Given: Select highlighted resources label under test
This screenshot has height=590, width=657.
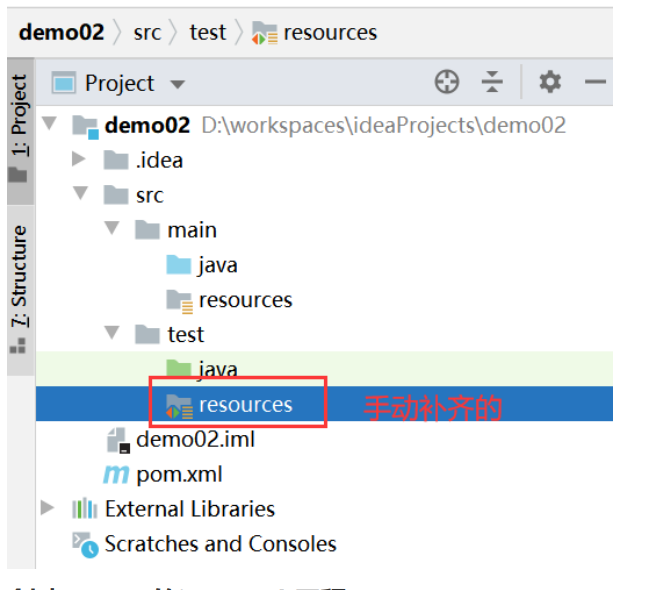Looking at the screenshot, I should (246, 405).
